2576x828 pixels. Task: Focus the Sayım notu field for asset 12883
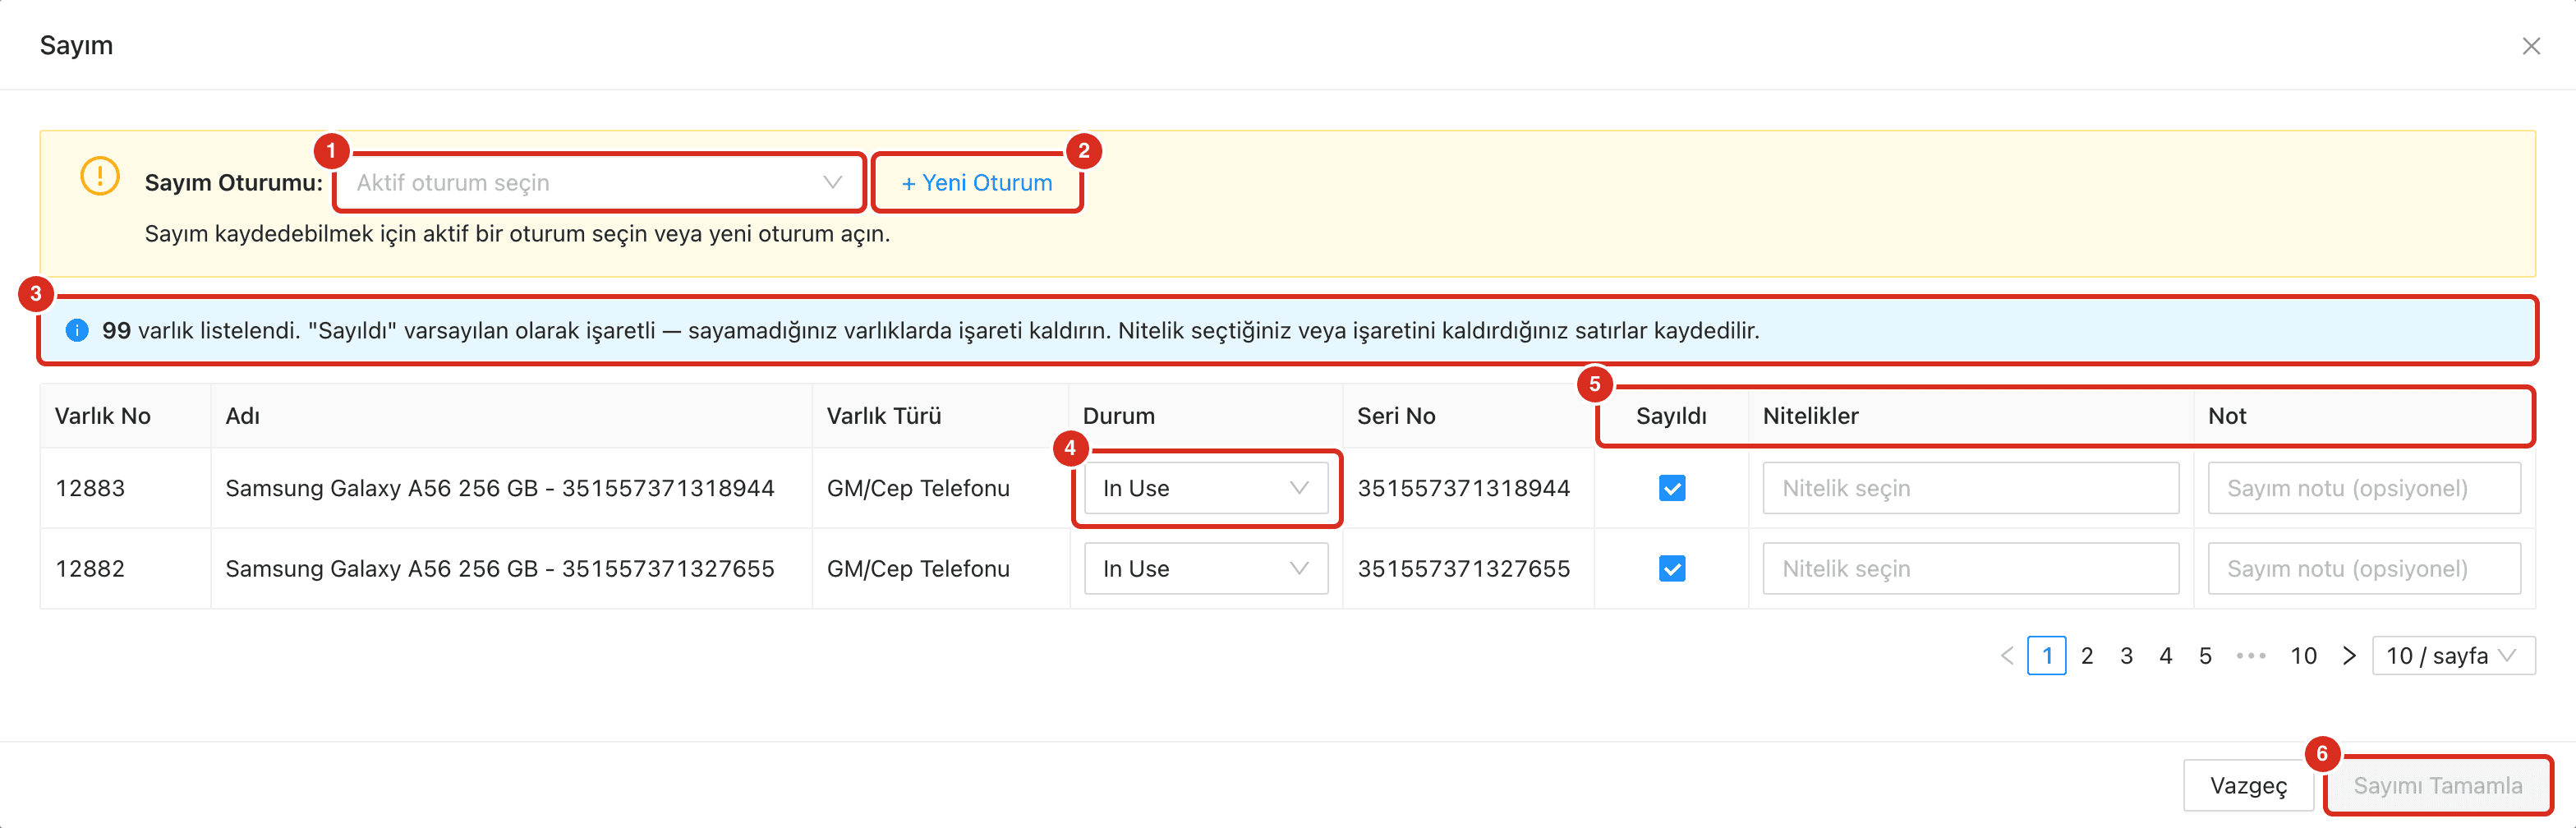click(x=2364, y=488)
